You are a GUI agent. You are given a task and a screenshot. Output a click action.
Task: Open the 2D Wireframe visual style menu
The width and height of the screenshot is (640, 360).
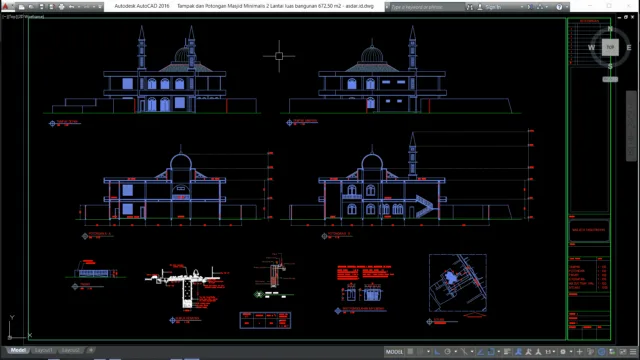(x=31, y=17)
